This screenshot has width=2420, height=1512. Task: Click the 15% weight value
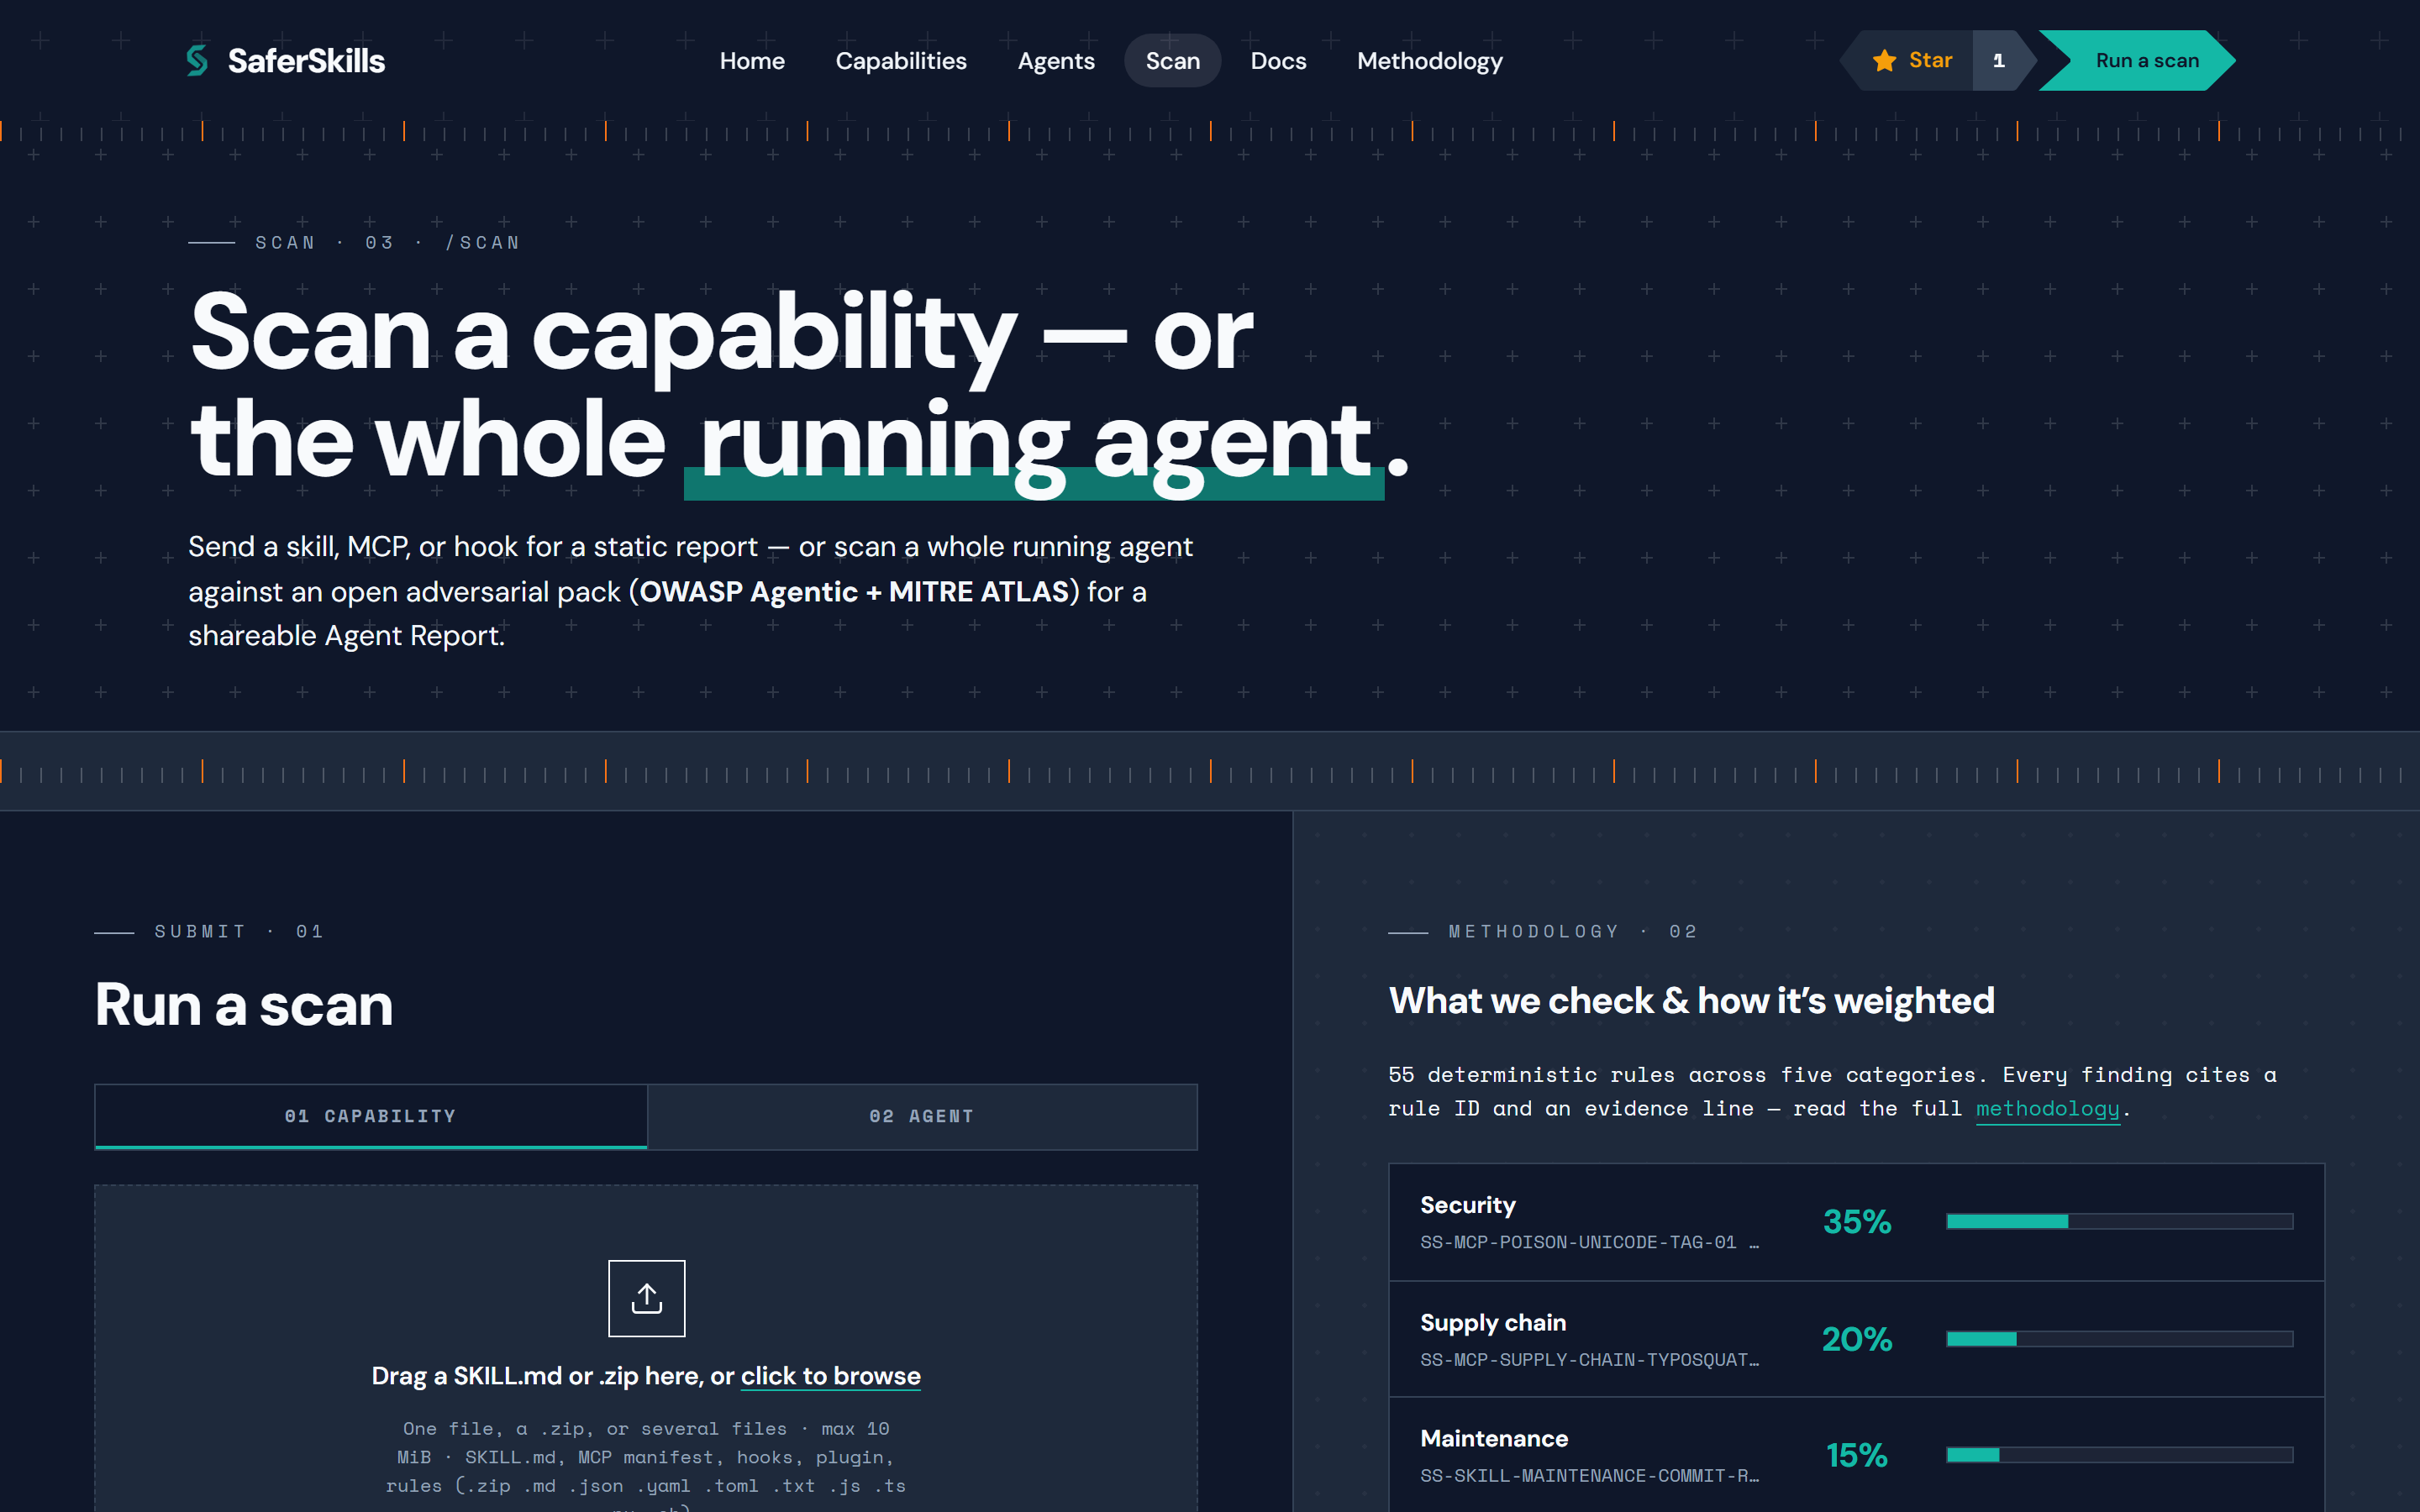tap(1857, 1455)
